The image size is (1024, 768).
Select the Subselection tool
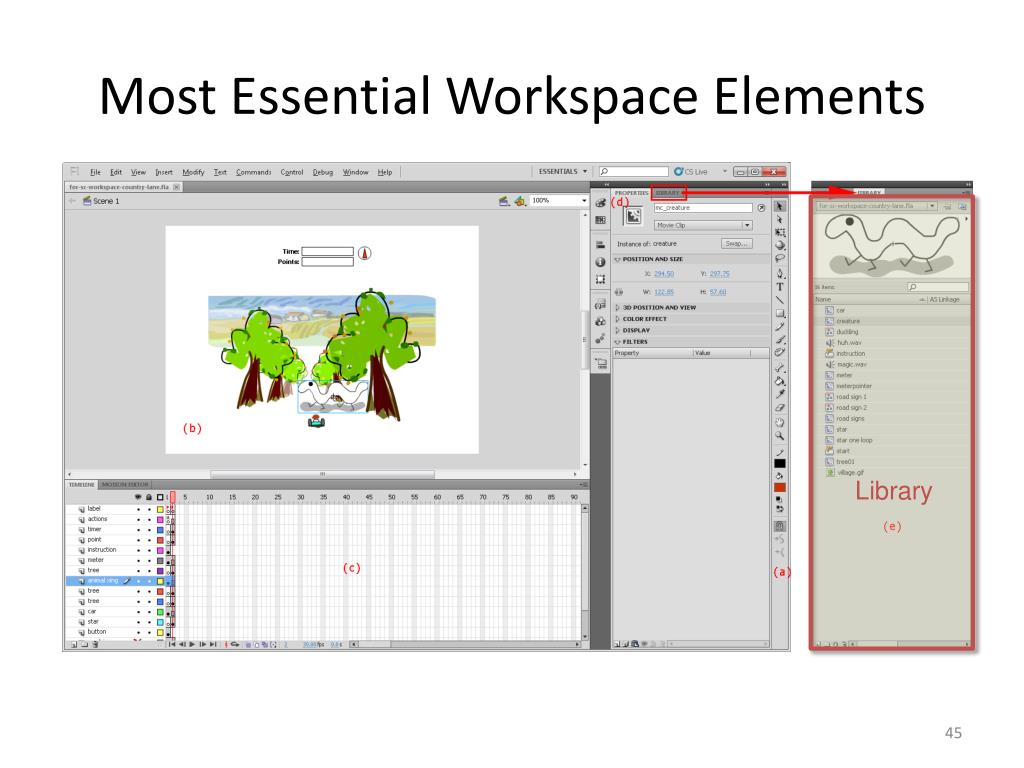point(780,219)
